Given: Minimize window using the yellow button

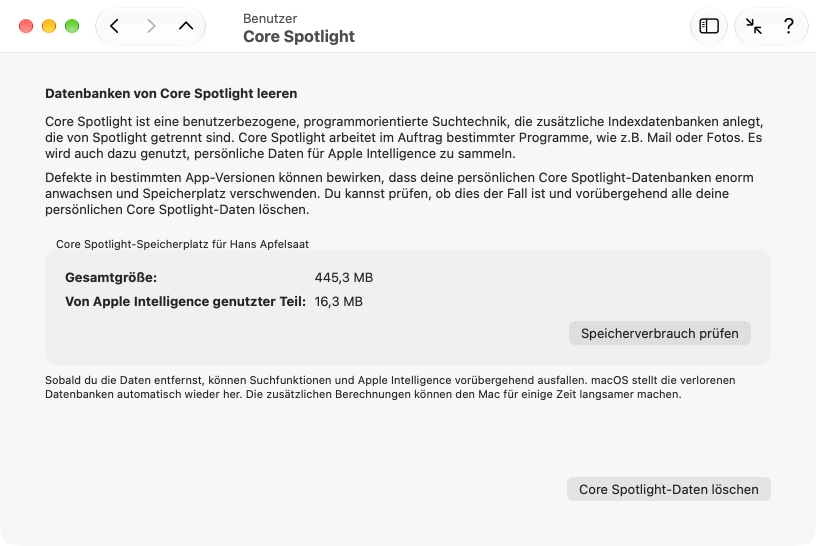Looking at the screenshot, I should [x=49, y=26].
